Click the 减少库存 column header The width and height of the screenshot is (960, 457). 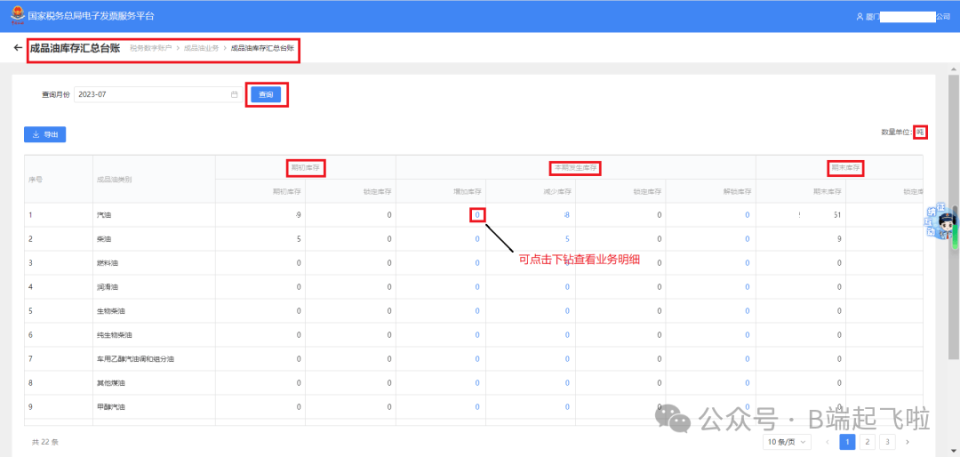coord(531,191)
